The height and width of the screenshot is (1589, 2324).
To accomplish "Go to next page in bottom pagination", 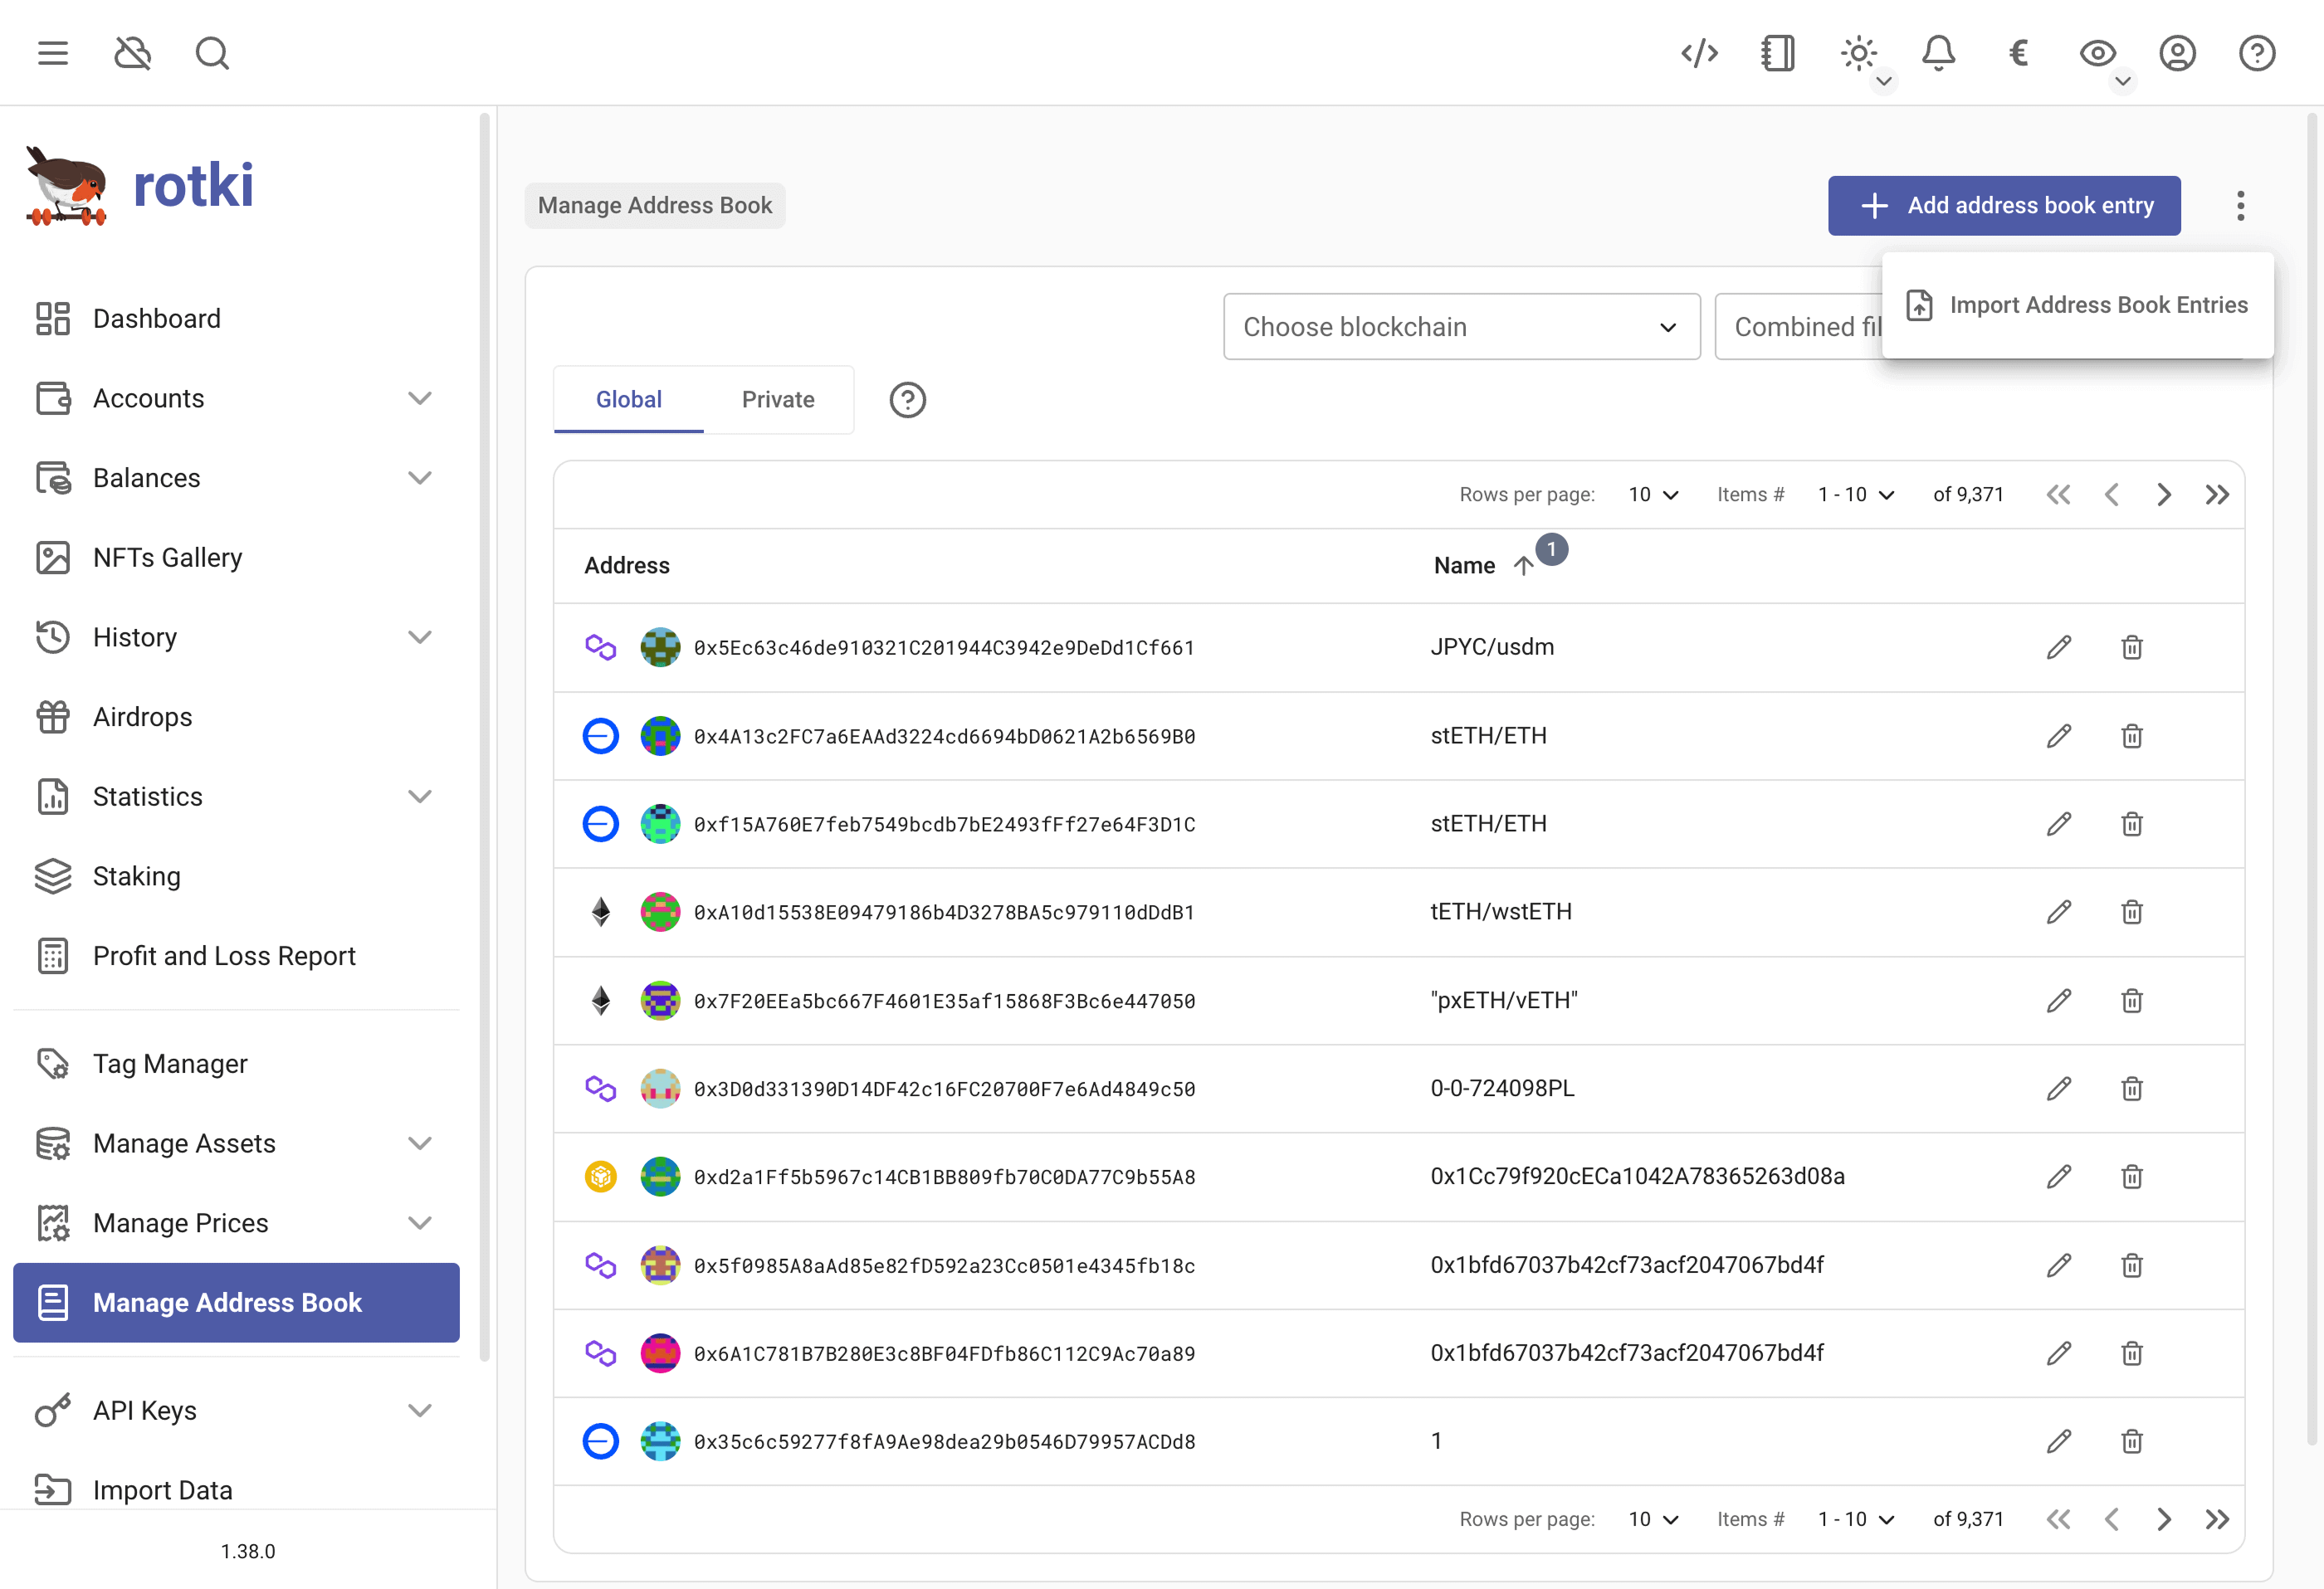I will pyautogui.click(x=2164, y=1520).
